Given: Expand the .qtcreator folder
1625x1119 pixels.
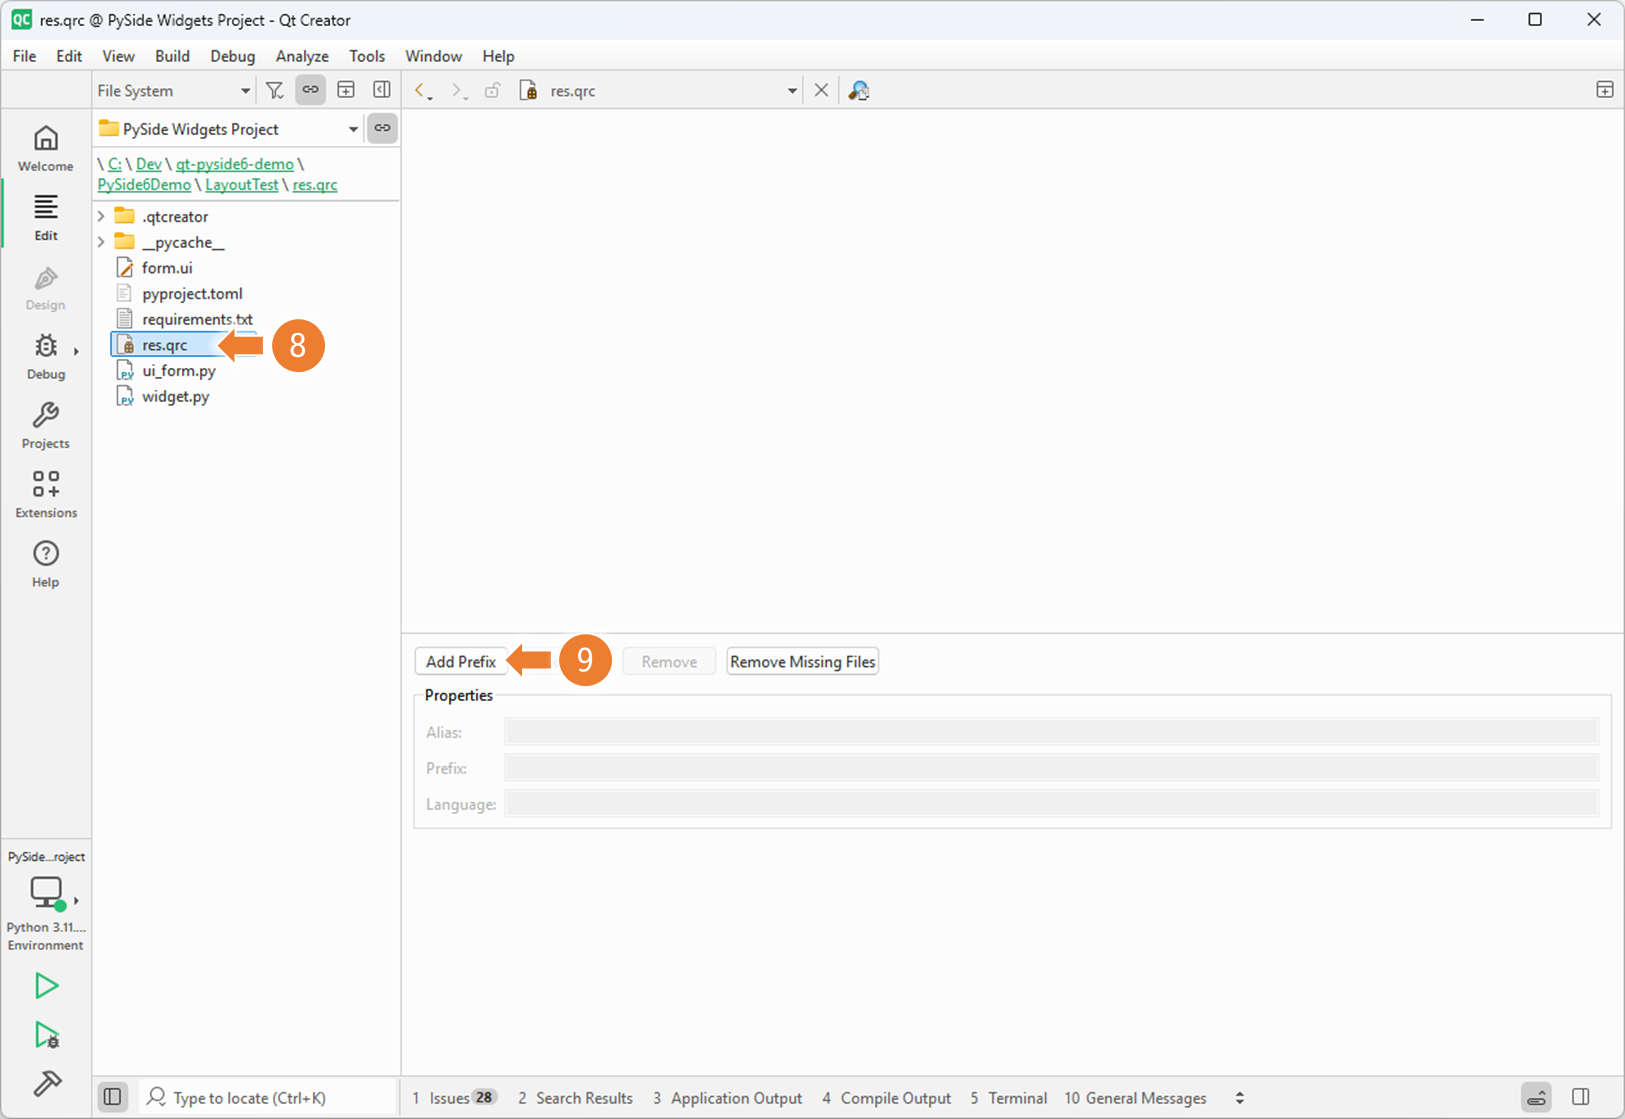Looking at the screenshot, I should (101, 216).
